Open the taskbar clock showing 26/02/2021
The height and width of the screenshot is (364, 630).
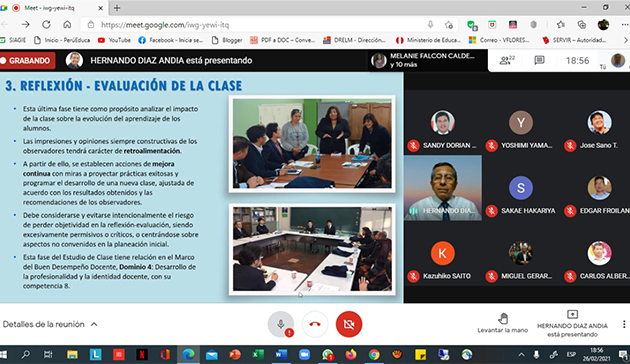[597, 354]
